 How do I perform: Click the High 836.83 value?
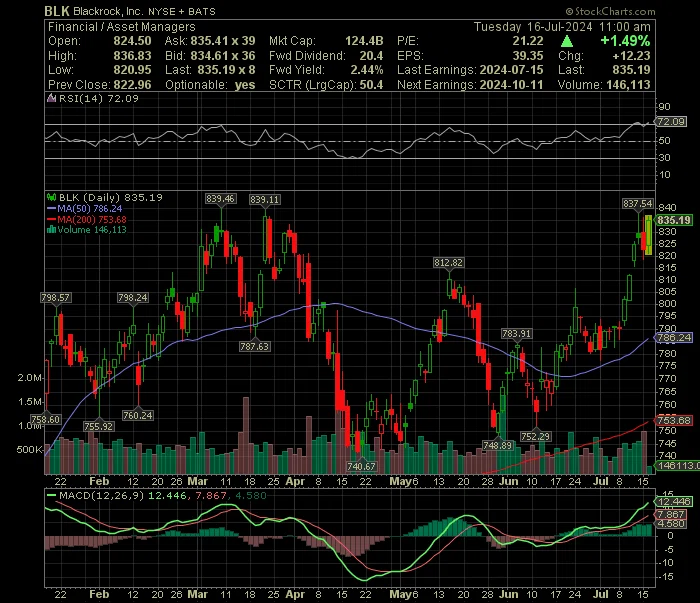click(x=132, y=56)
